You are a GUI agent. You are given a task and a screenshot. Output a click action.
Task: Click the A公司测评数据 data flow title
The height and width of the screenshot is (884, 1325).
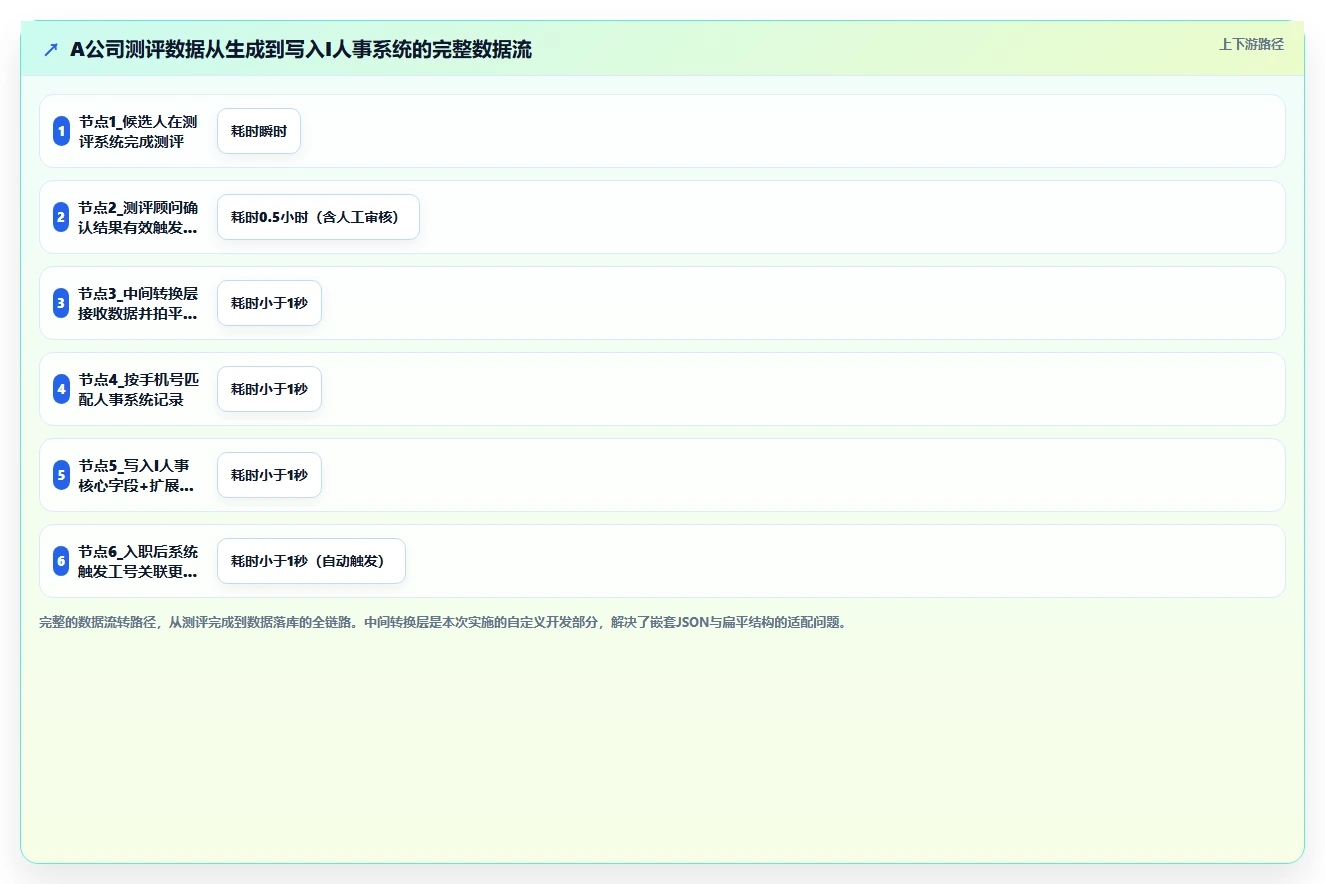pyautogui.click(x=301, y=49)
